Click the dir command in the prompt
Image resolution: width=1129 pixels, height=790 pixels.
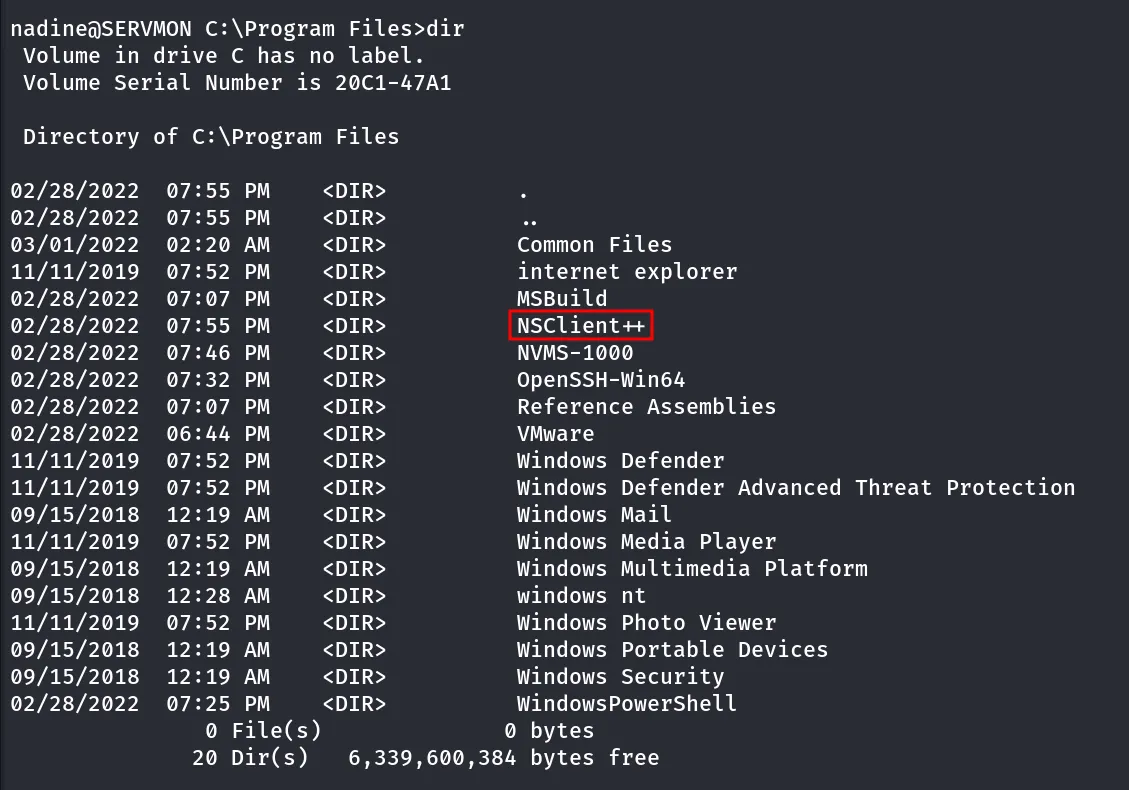pos(446,29)
